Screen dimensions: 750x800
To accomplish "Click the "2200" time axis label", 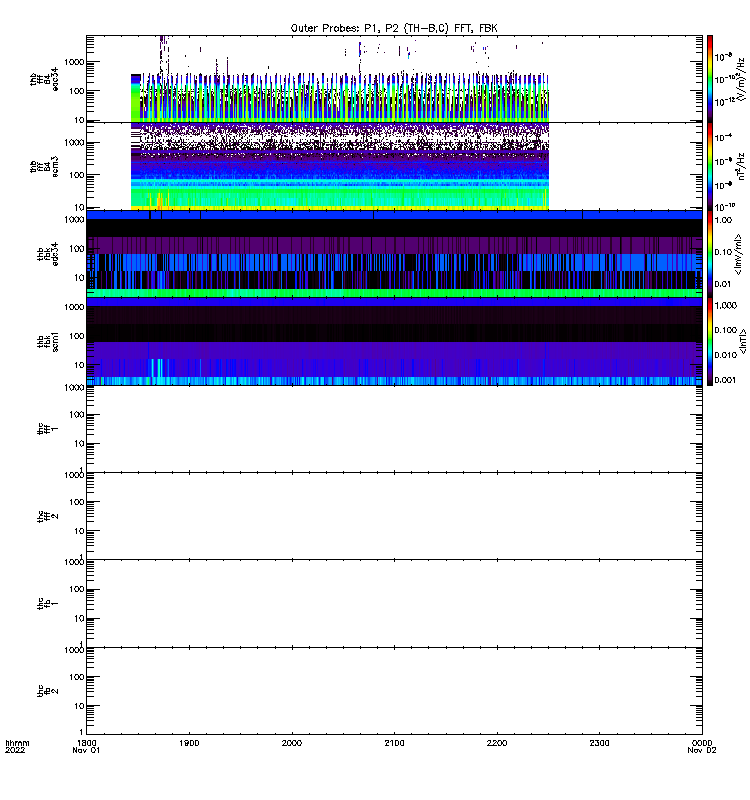I will [497, 743].
